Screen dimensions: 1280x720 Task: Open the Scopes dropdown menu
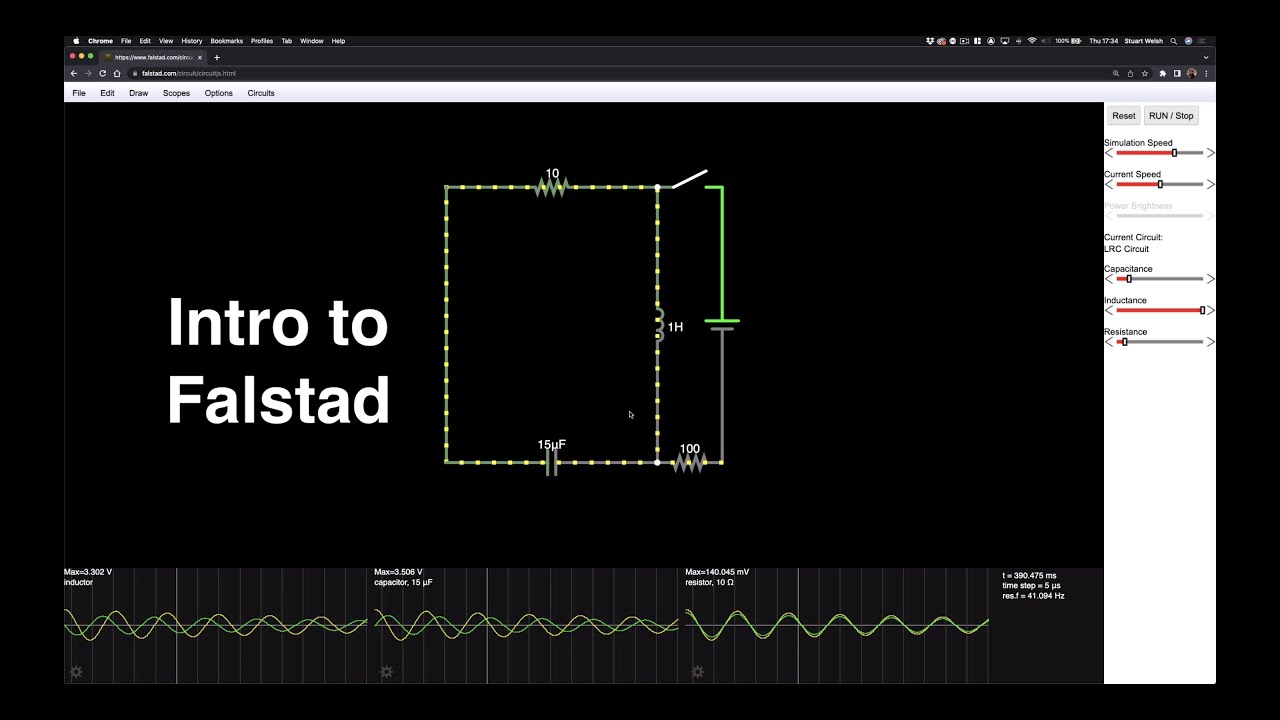point(176,93)
